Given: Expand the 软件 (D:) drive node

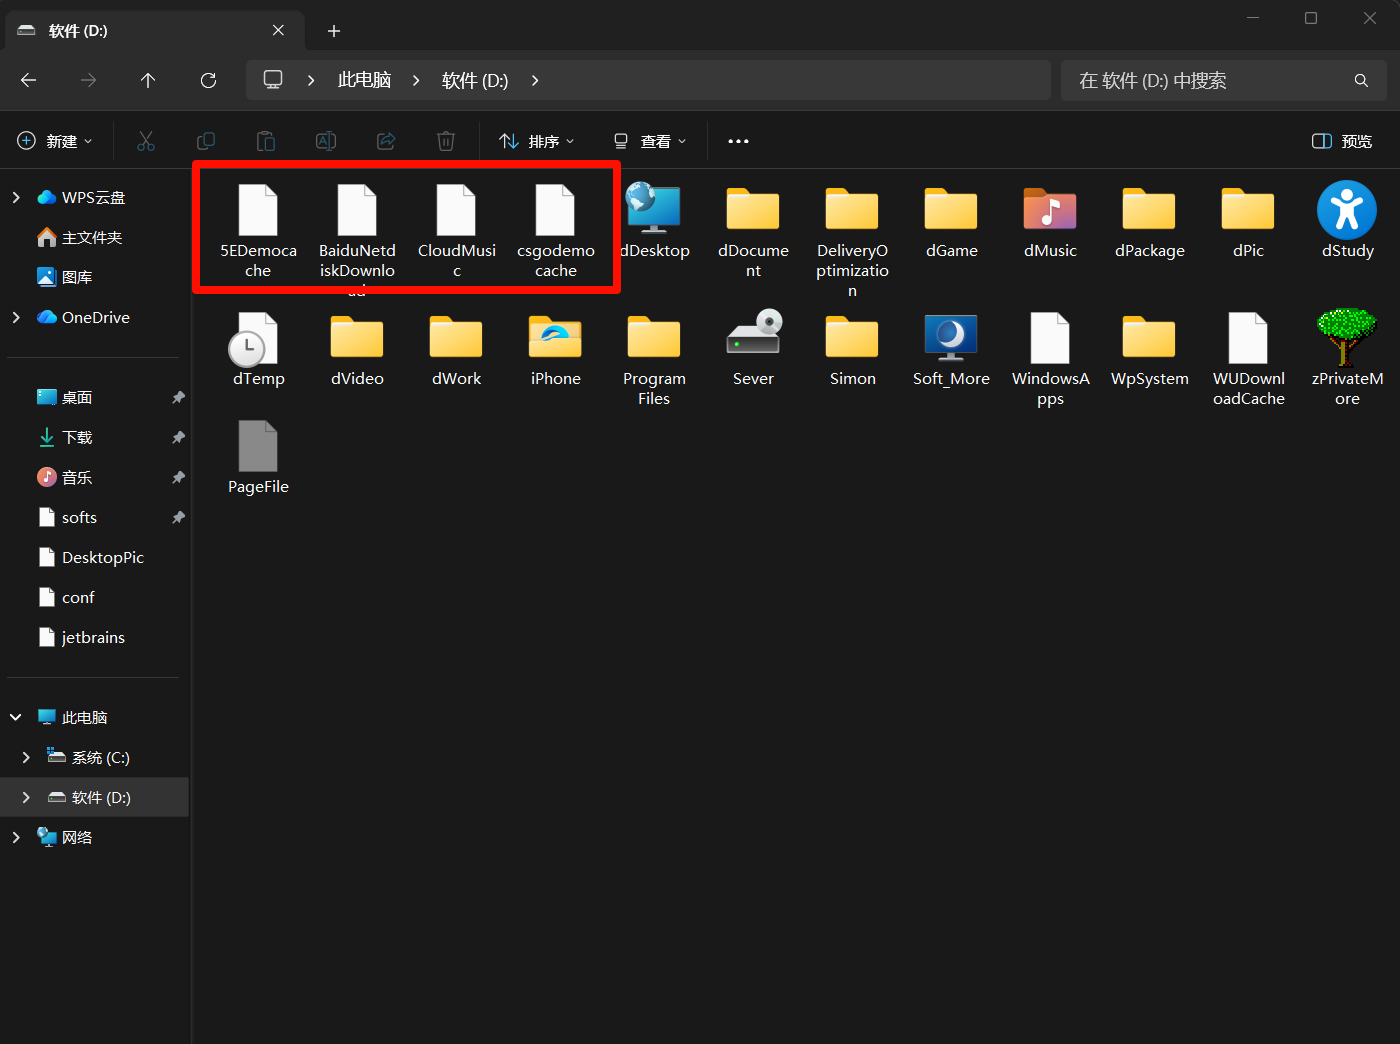Looking at the screenshot, I should [26, 797].
